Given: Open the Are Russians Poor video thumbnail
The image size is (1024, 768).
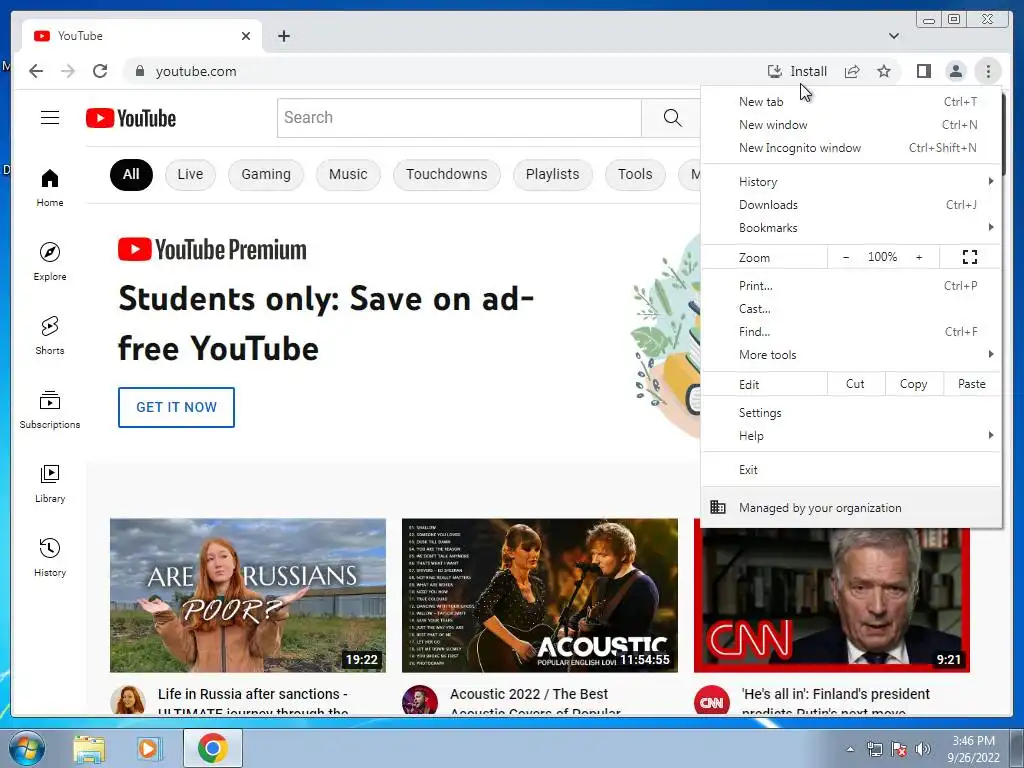Looking at the screenshot, I should [x=248, y=595].
